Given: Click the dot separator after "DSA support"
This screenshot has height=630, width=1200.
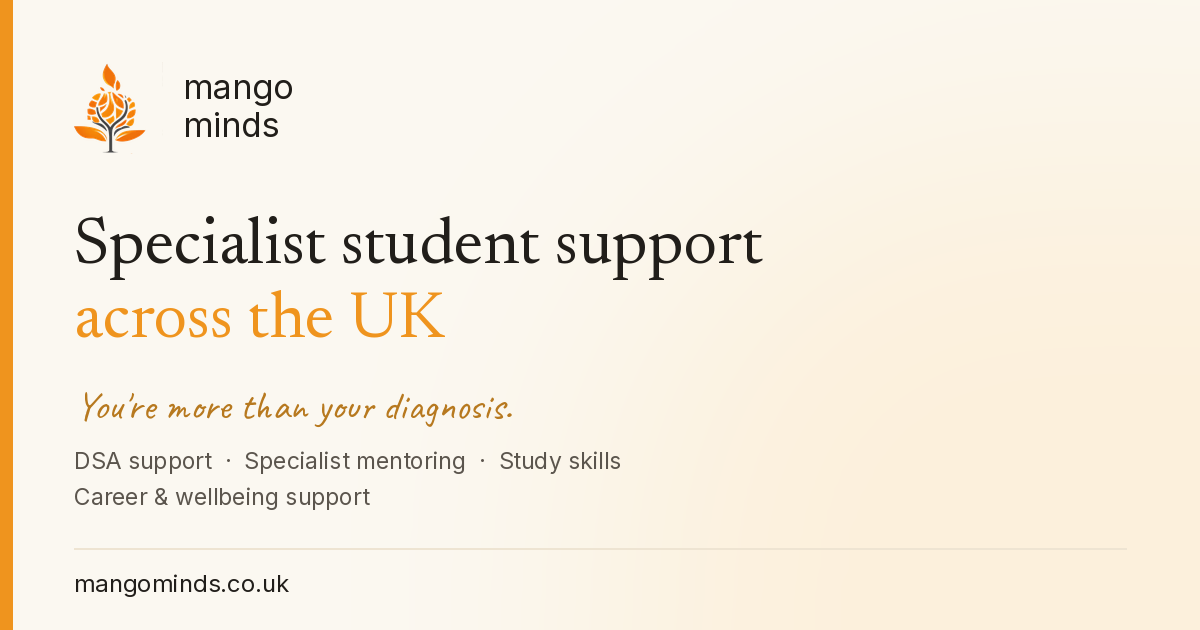Looking at the screenshot, I should 229,461.
